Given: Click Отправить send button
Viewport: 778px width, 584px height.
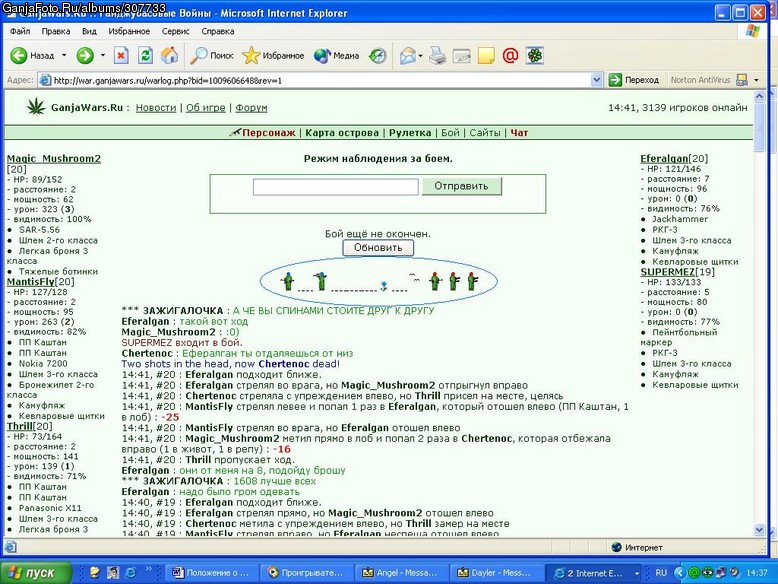Looking at the screenshot, I should [x=461, y=186].
